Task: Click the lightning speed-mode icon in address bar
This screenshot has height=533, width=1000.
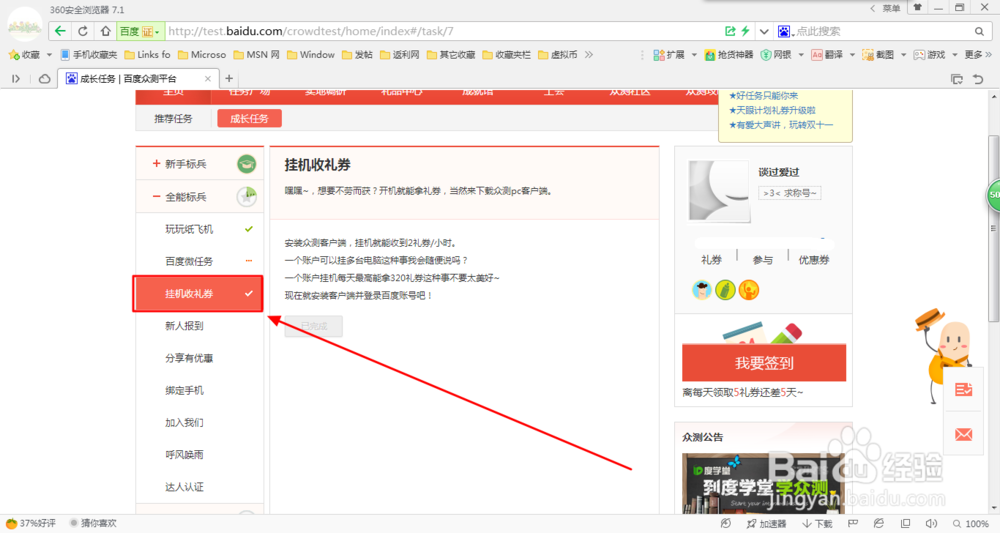Action: pos(745,31)
